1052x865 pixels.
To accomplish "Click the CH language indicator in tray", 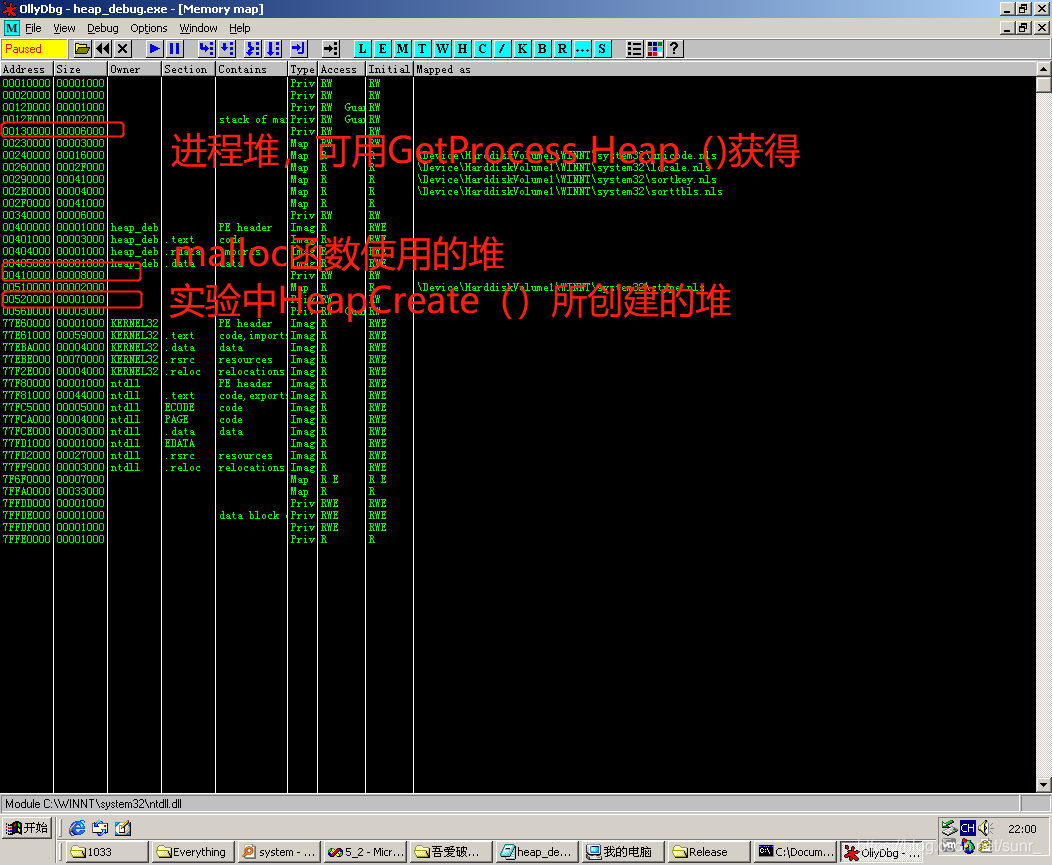I will click(967, 827).
